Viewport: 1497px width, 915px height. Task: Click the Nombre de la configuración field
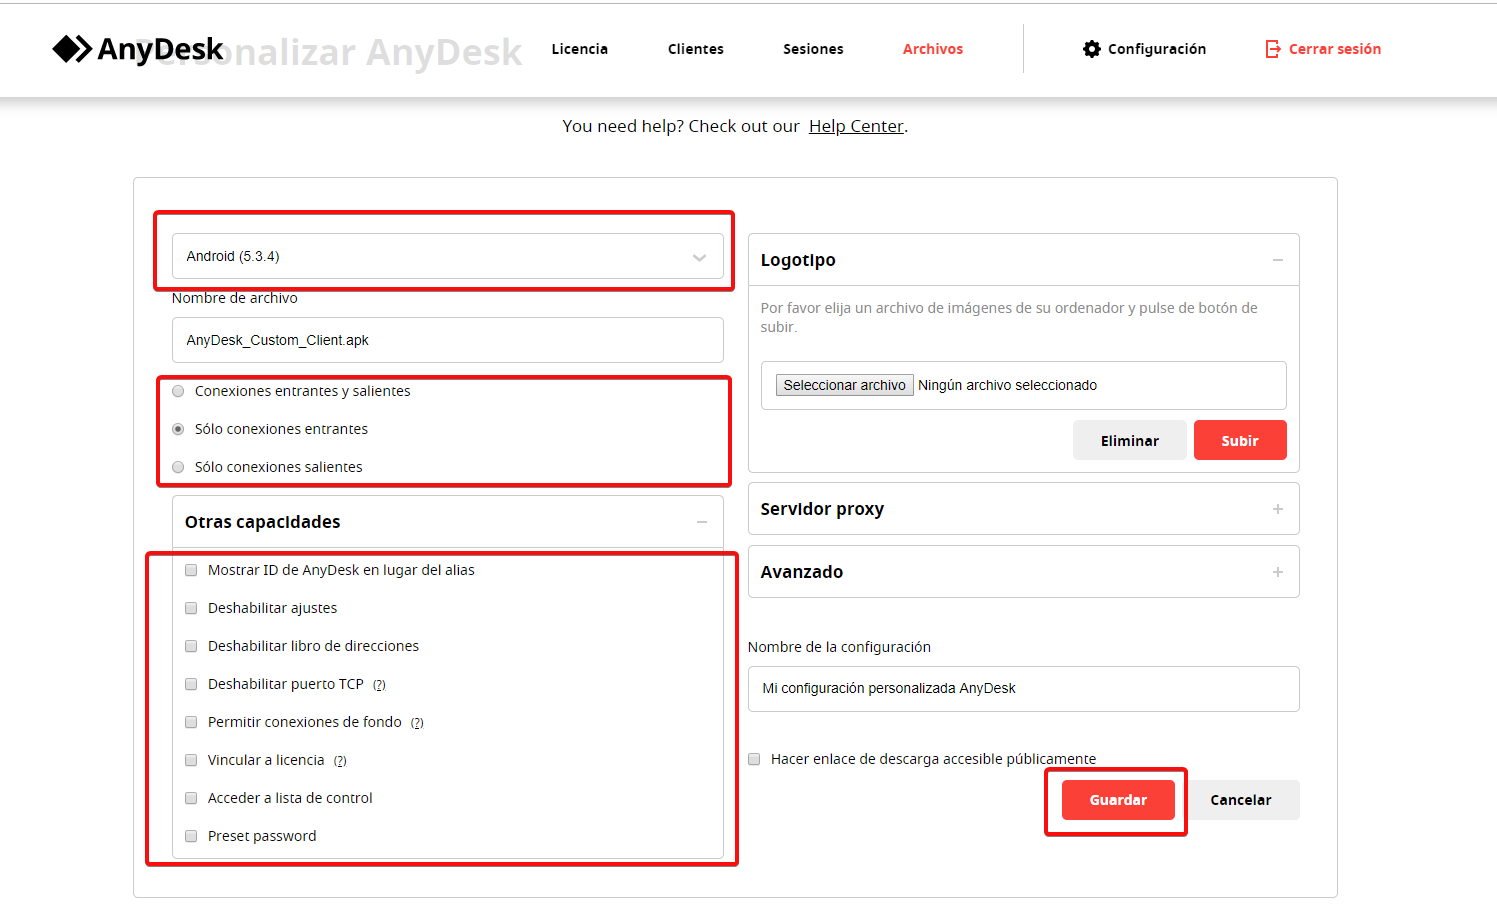click(x=1024, y=689)
